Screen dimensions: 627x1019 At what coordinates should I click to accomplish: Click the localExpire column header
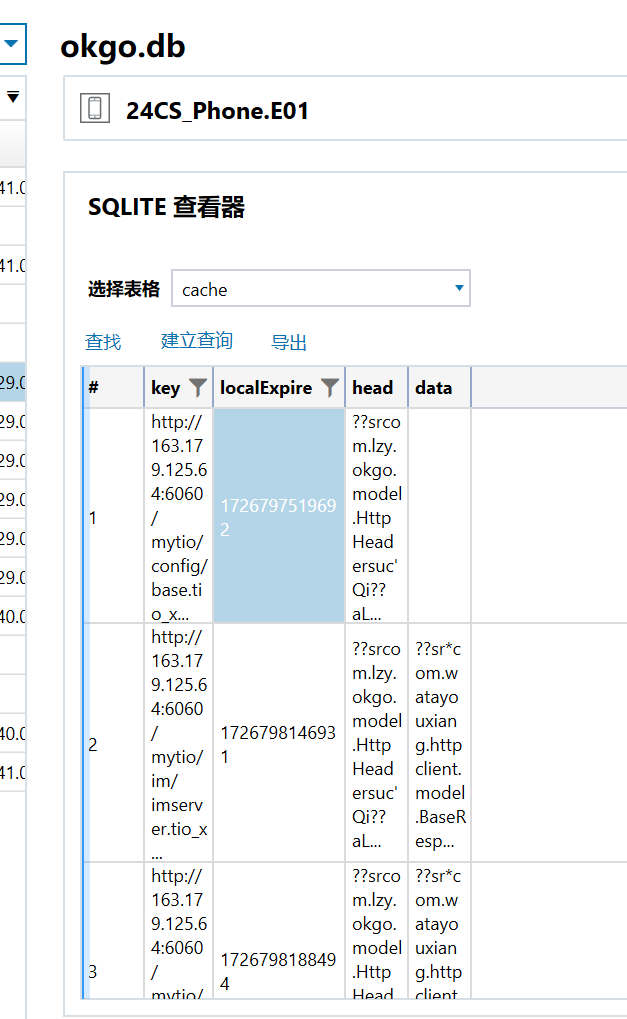click(266, 388)
